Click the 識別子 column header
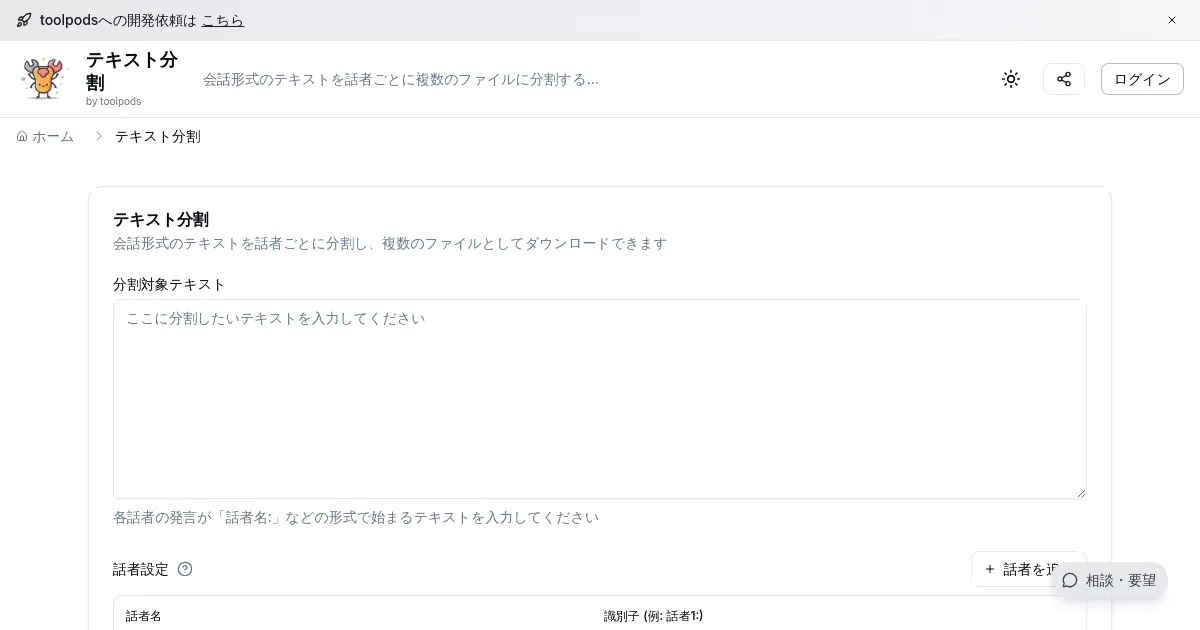 653,616
